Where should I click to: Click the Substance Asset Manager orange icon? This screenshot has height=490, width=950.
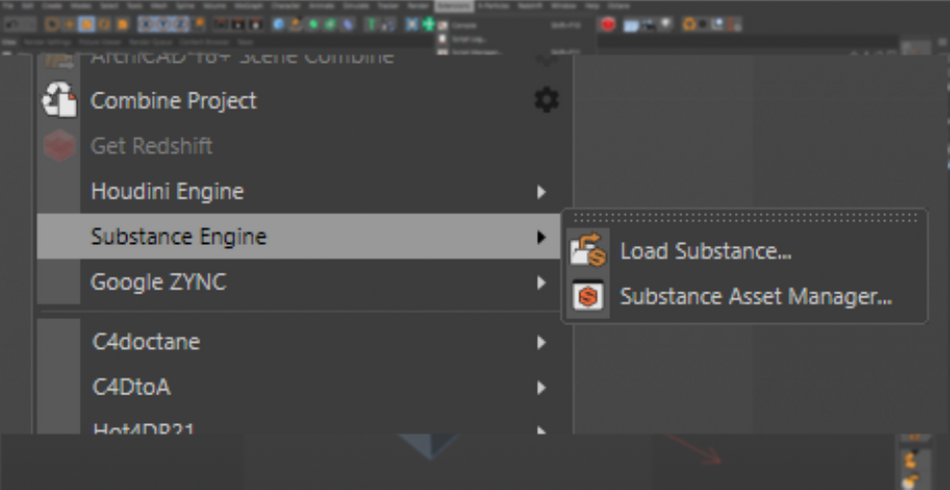(x=588, y=296)
